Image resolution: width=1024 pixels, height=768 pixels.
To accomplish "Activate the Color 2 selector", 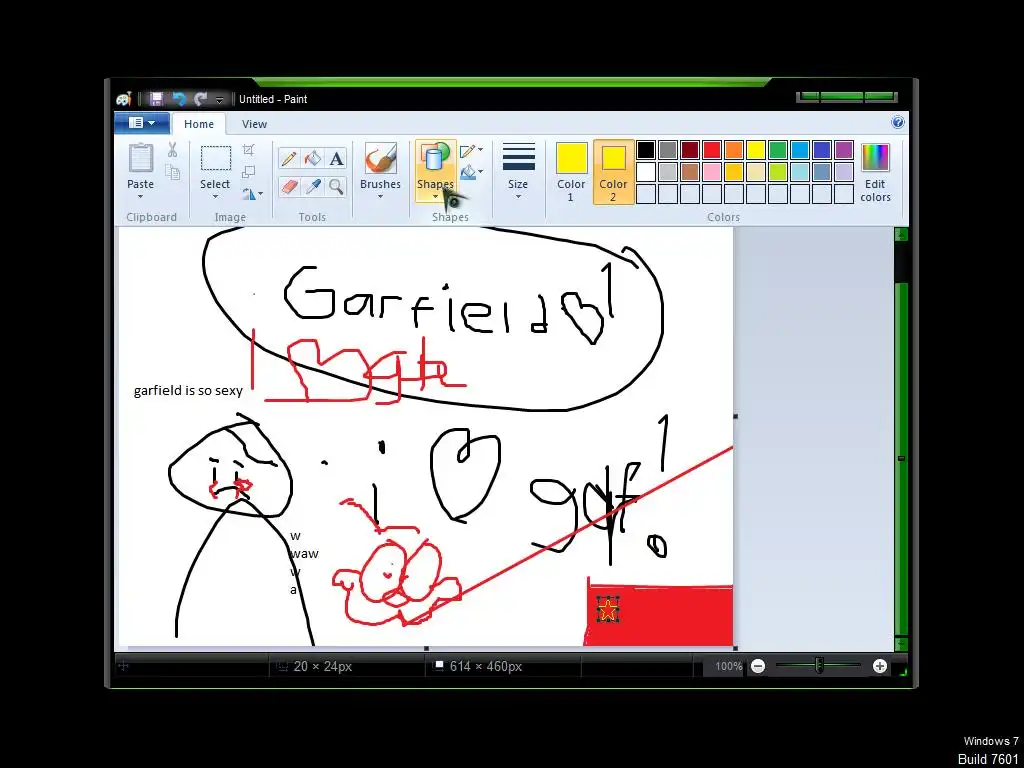I will coord(613,172).
